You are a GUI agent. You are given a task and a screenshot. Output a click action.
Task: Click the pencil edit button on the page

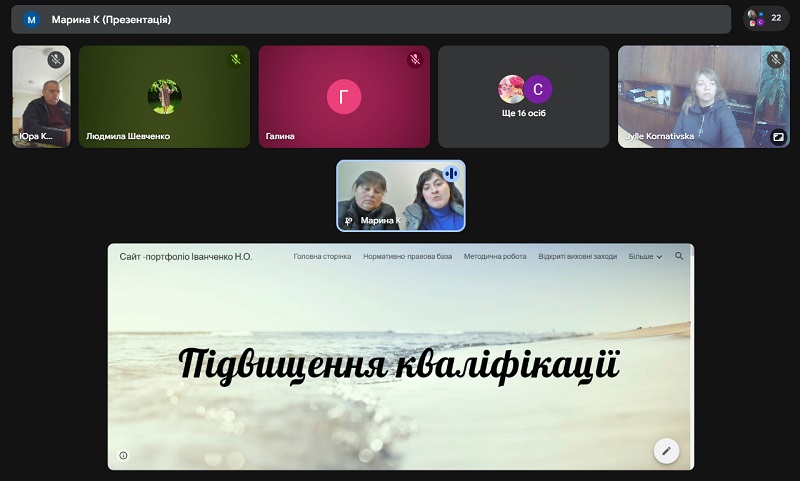click(x=666, y=451)
